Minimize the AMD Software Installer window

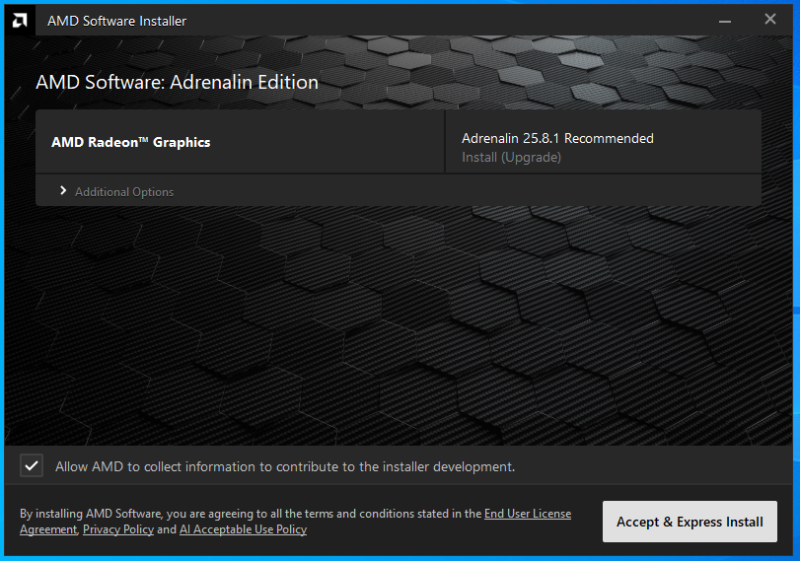click(x=725, y=21)
